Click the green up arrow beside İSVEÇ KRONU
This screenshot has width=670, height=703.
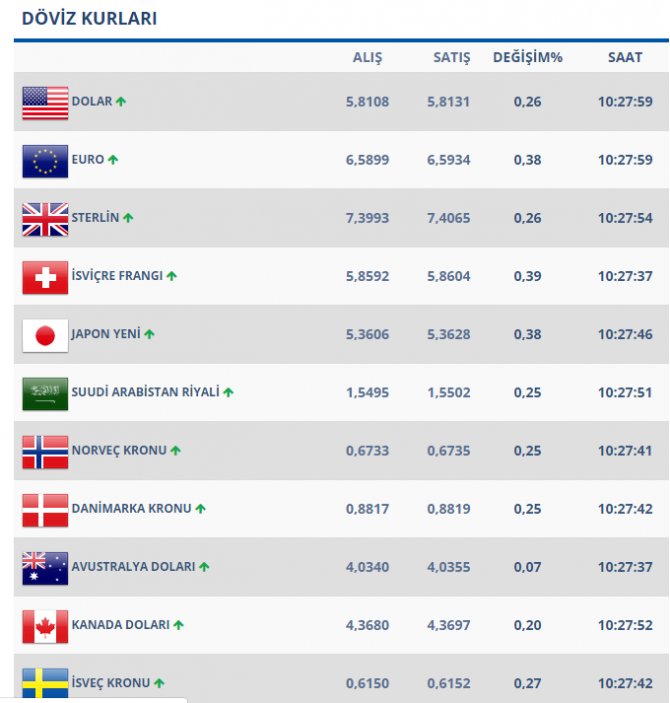[159, 684]
